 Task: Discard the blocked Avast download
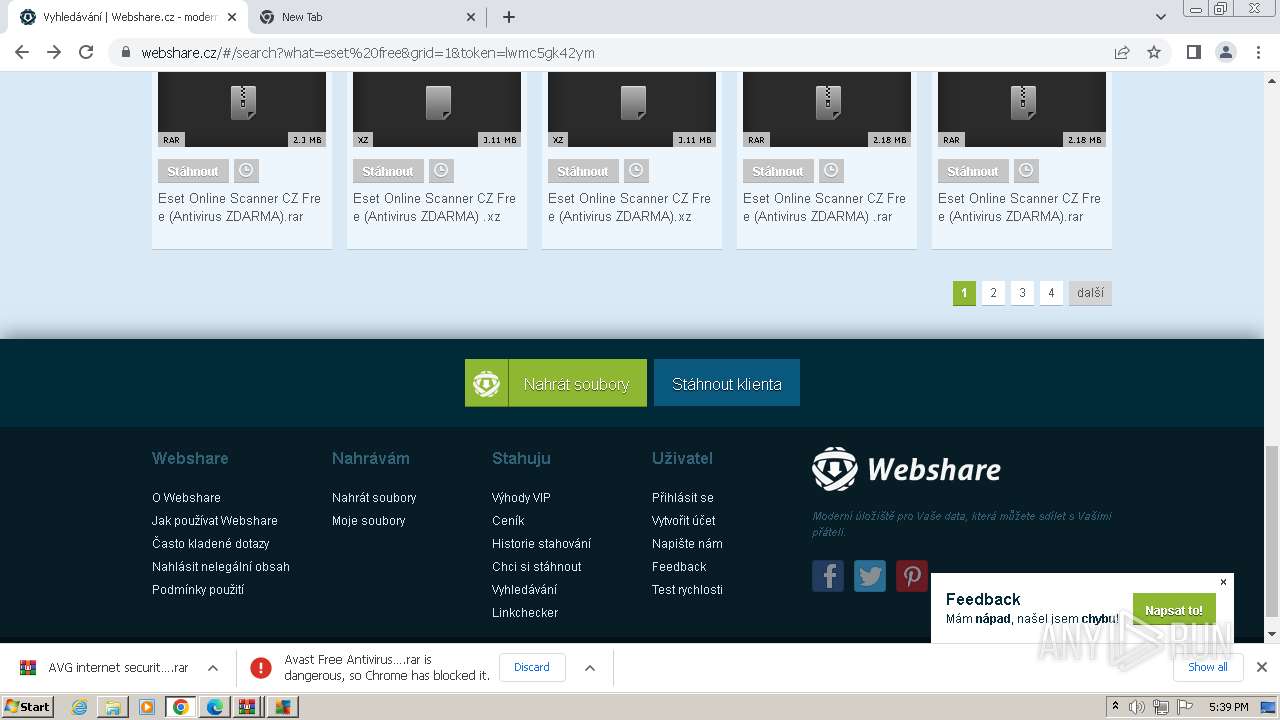tap(532, 667)
